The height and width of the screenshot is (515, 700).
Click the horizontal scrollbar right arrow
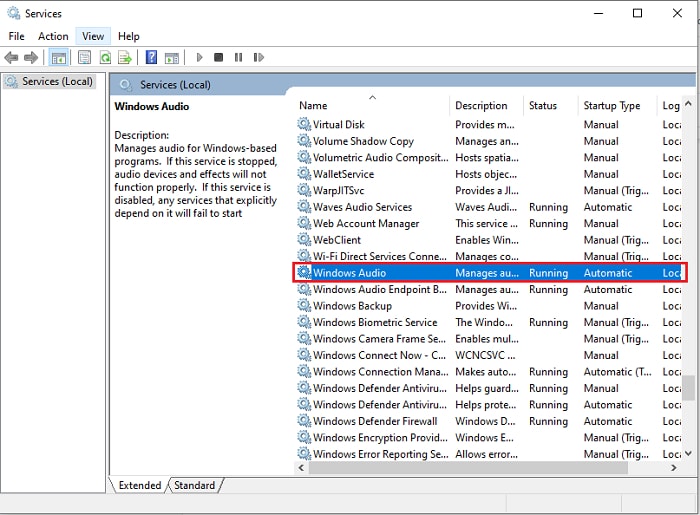point(674,468)
